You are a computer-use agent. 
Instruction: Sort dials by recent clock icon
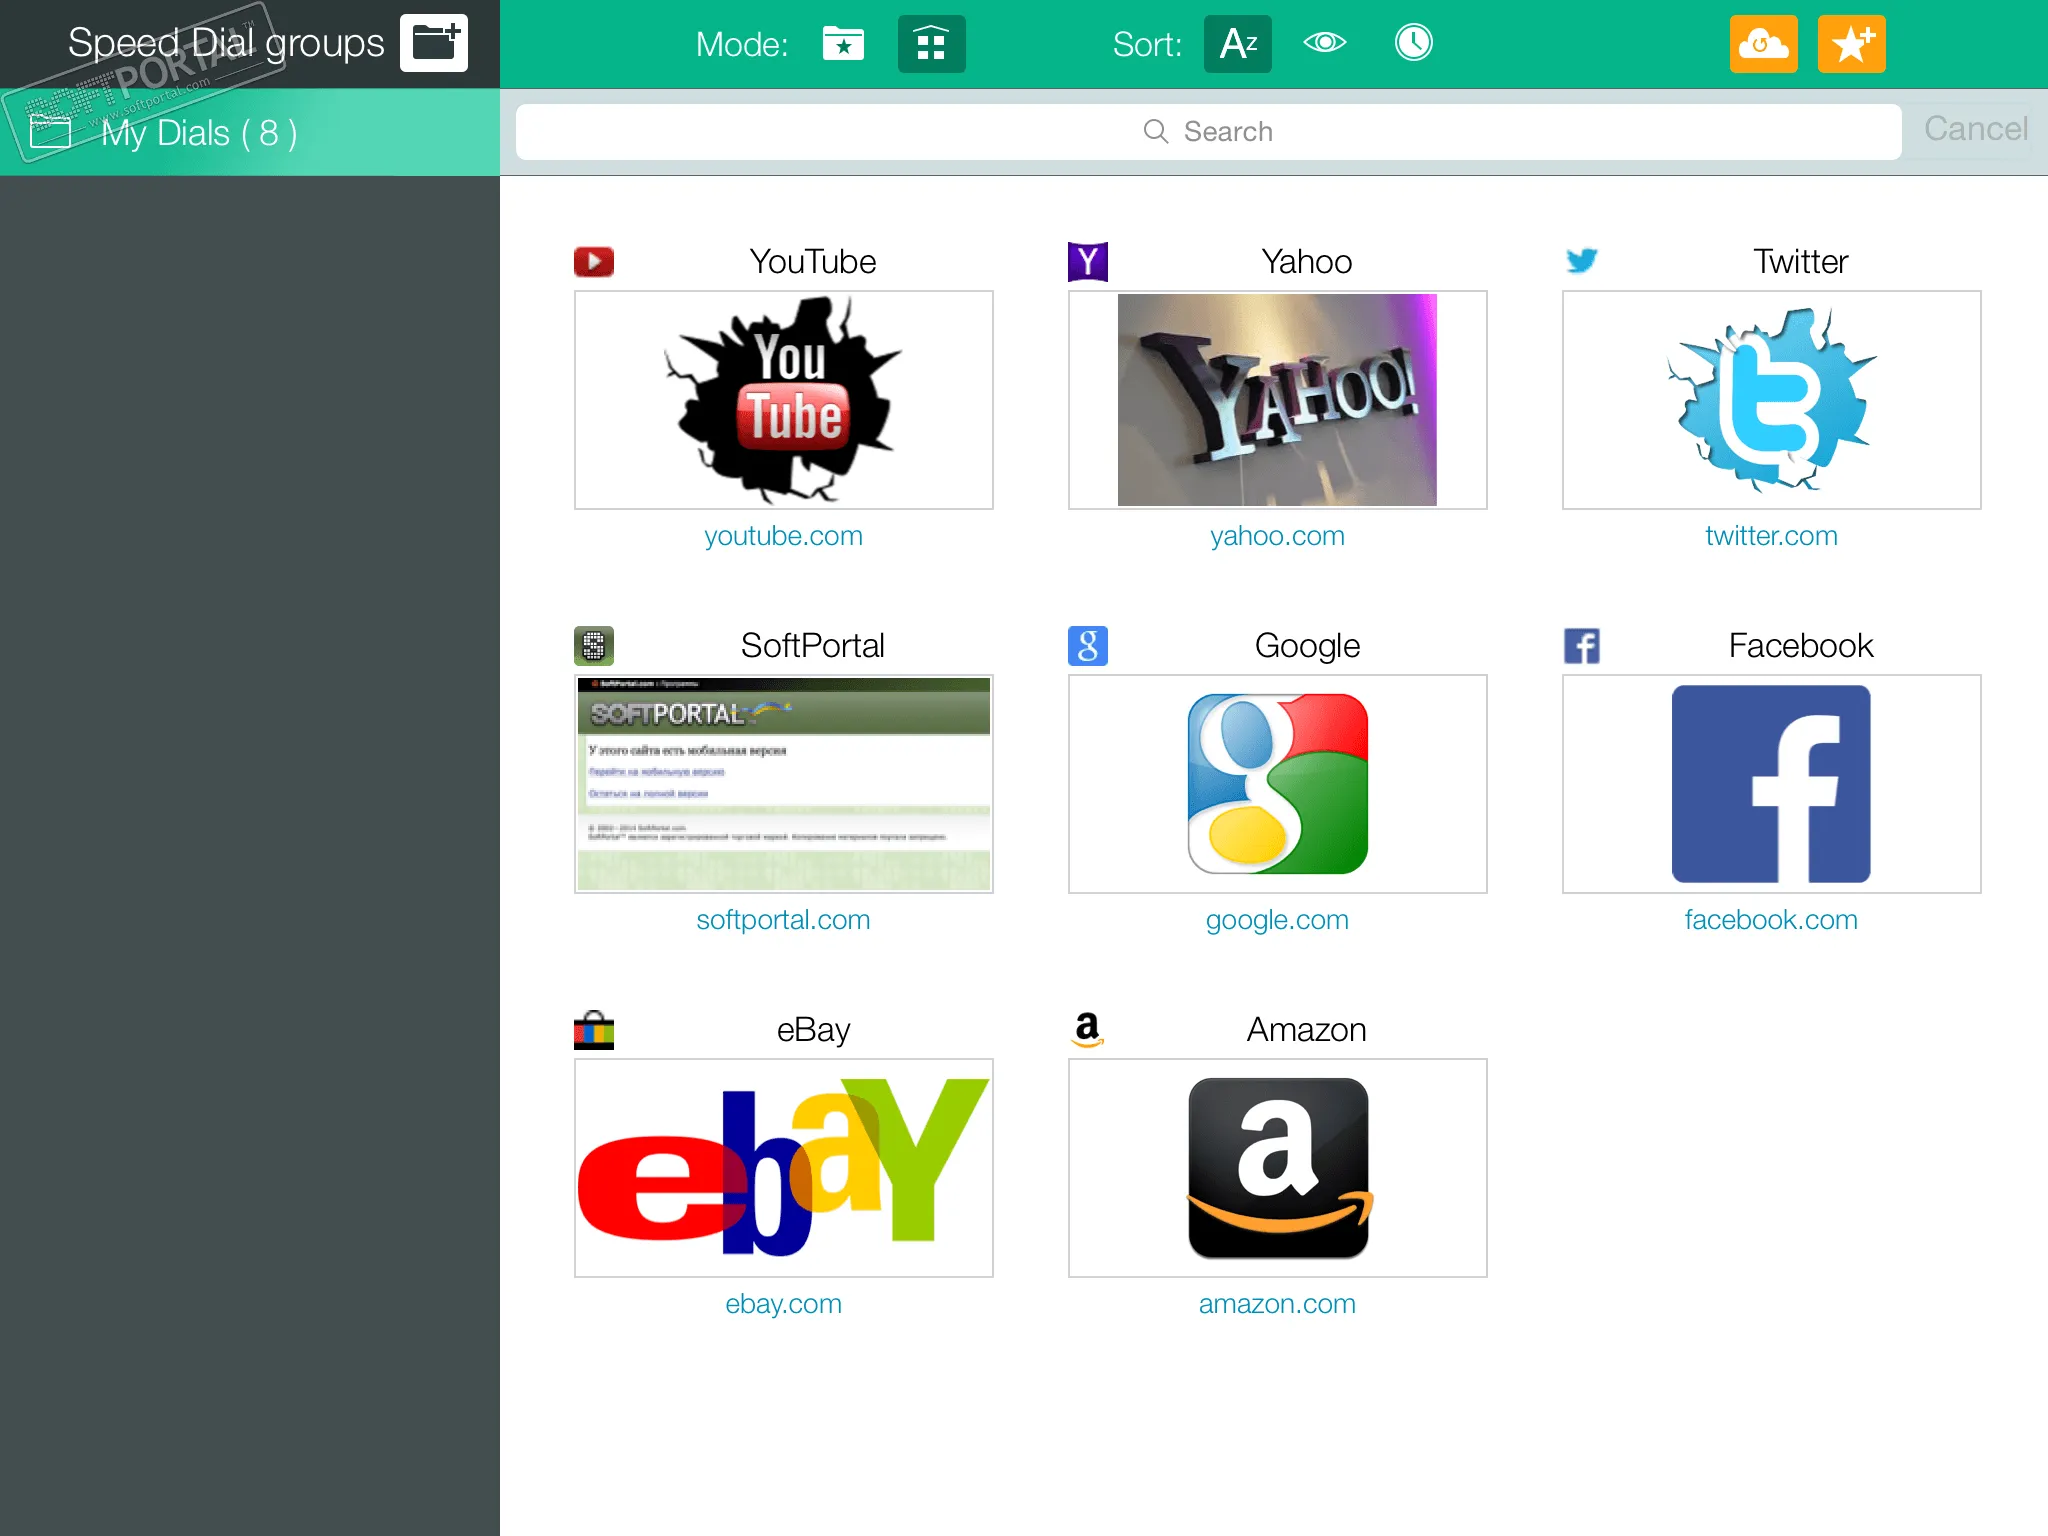[x=1413, y=43]
